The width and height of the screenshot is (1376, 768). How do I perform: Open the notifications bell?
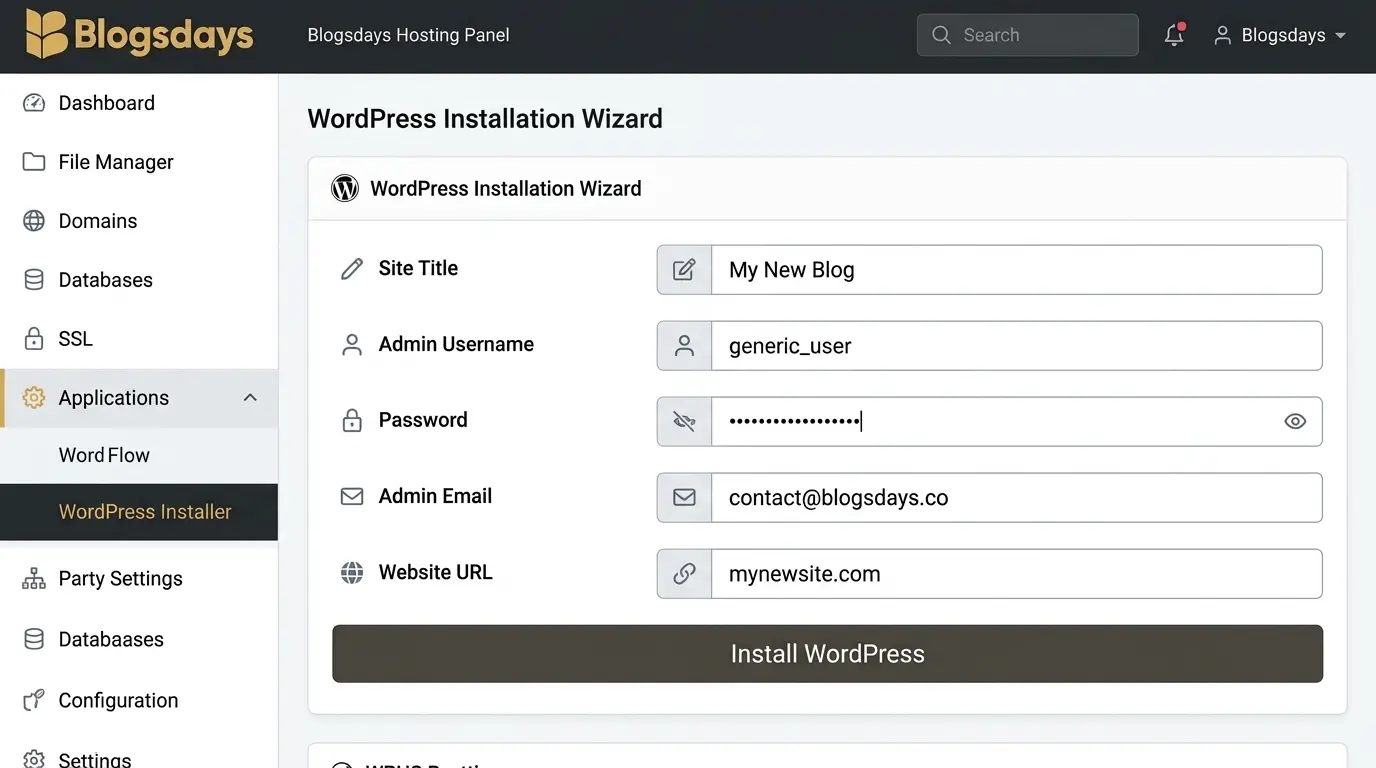coord(1174,35)
